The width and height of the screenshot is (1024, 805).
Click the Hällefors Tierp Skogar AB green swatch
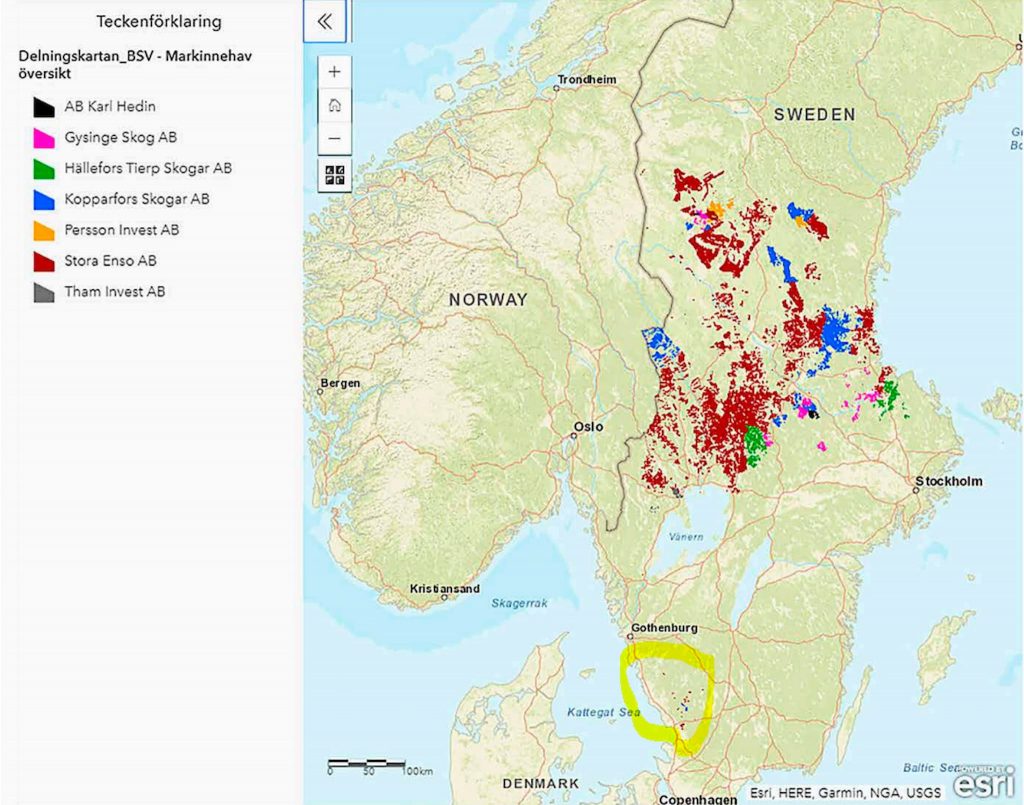click(x=44, y=168)
